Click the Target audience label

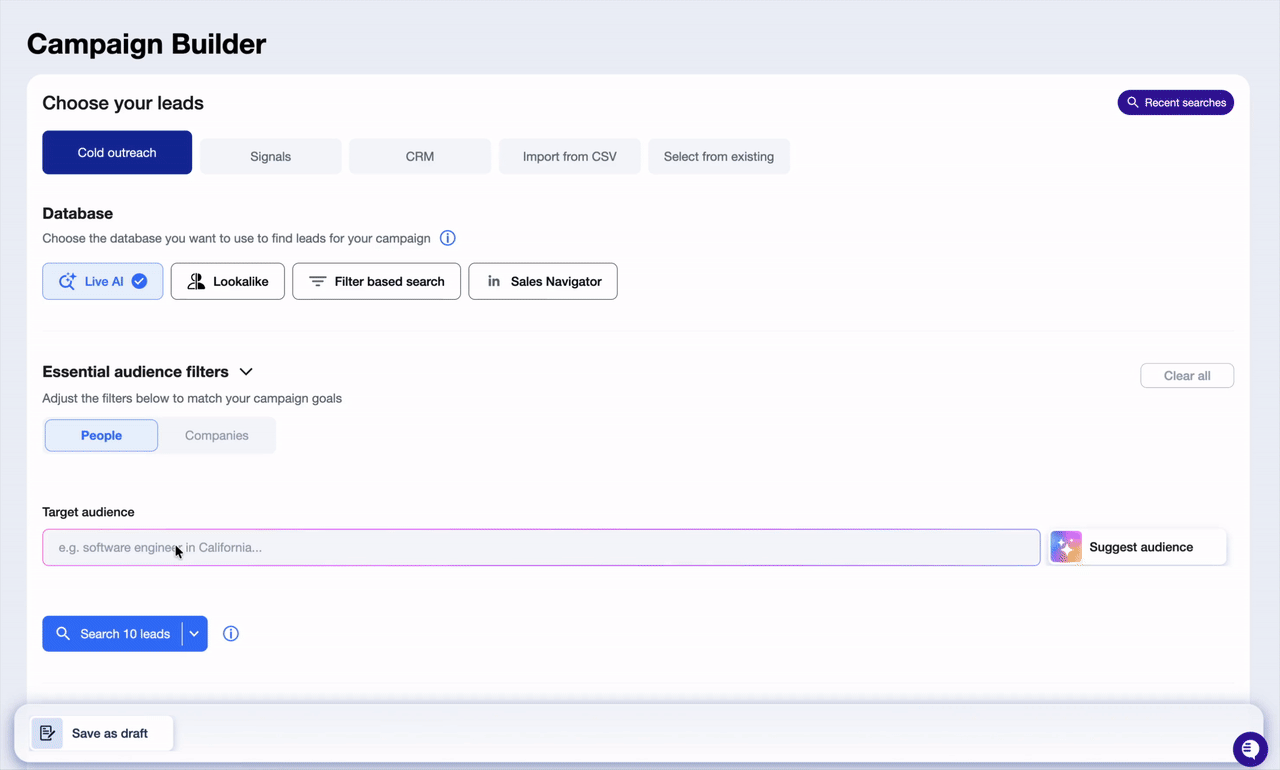(88, 512)
